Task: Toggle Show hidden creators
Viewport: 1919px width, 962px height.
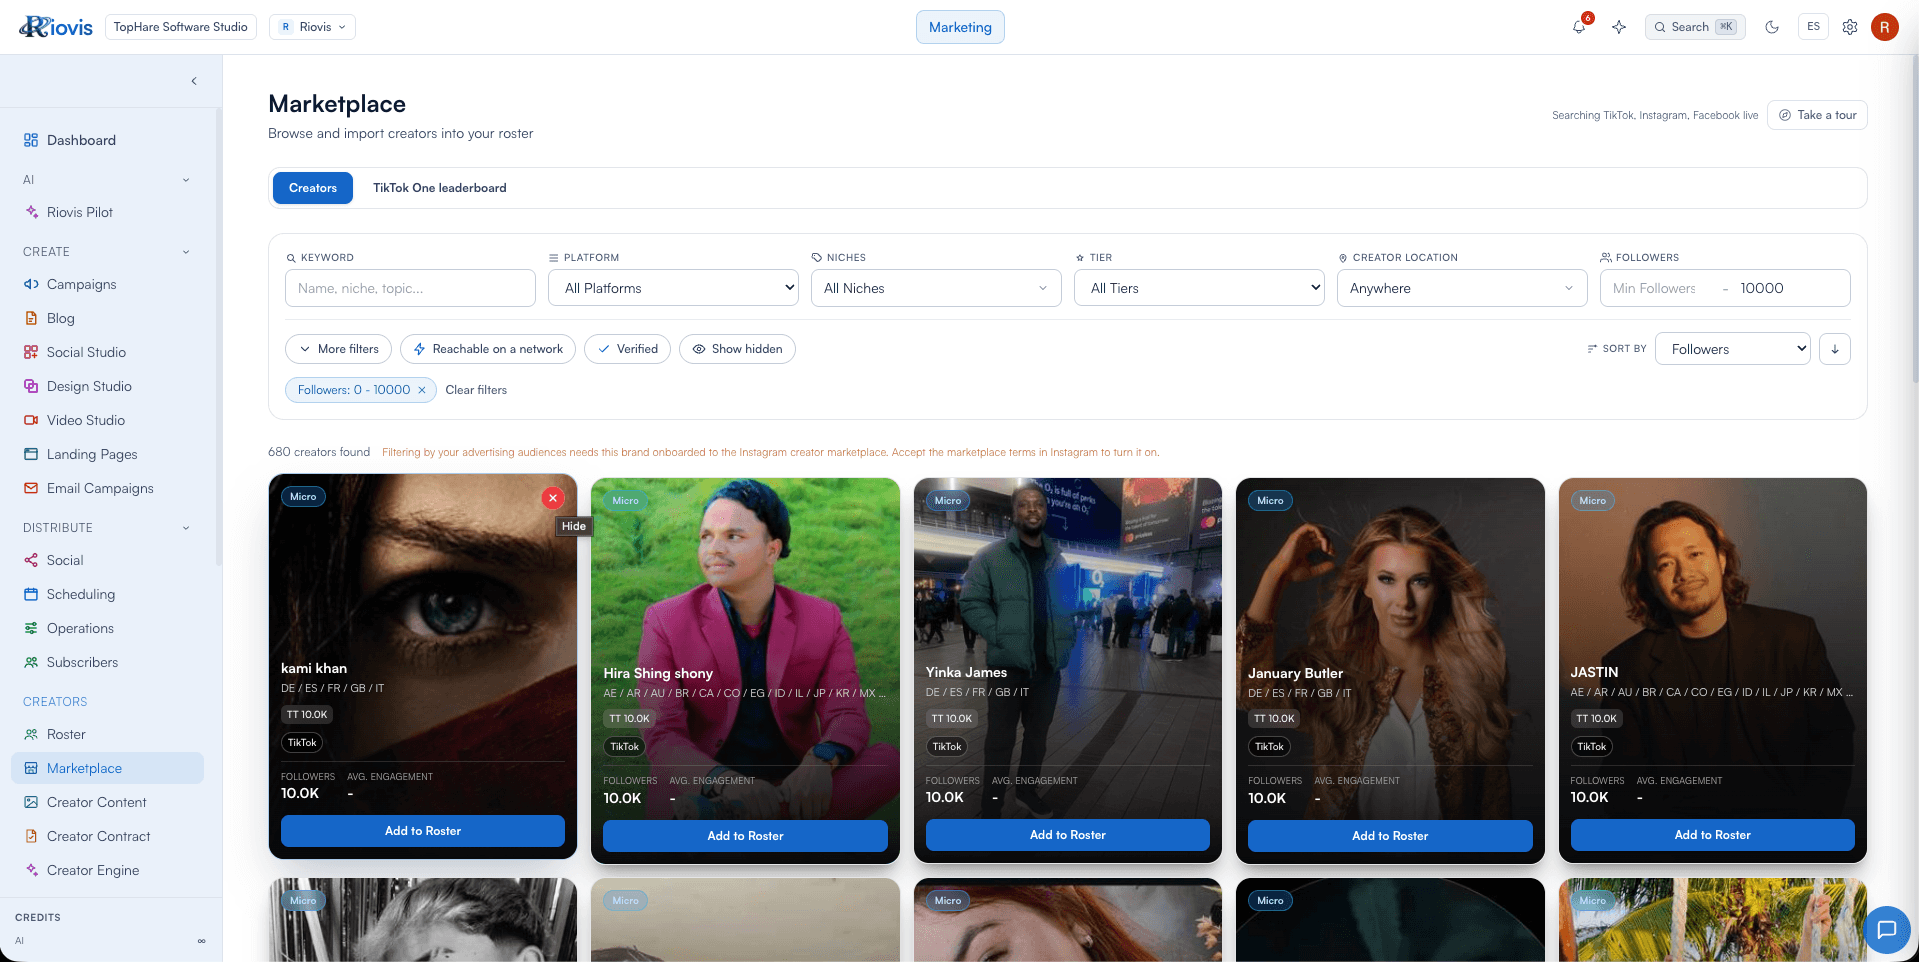Action: (x=737, y=349)
